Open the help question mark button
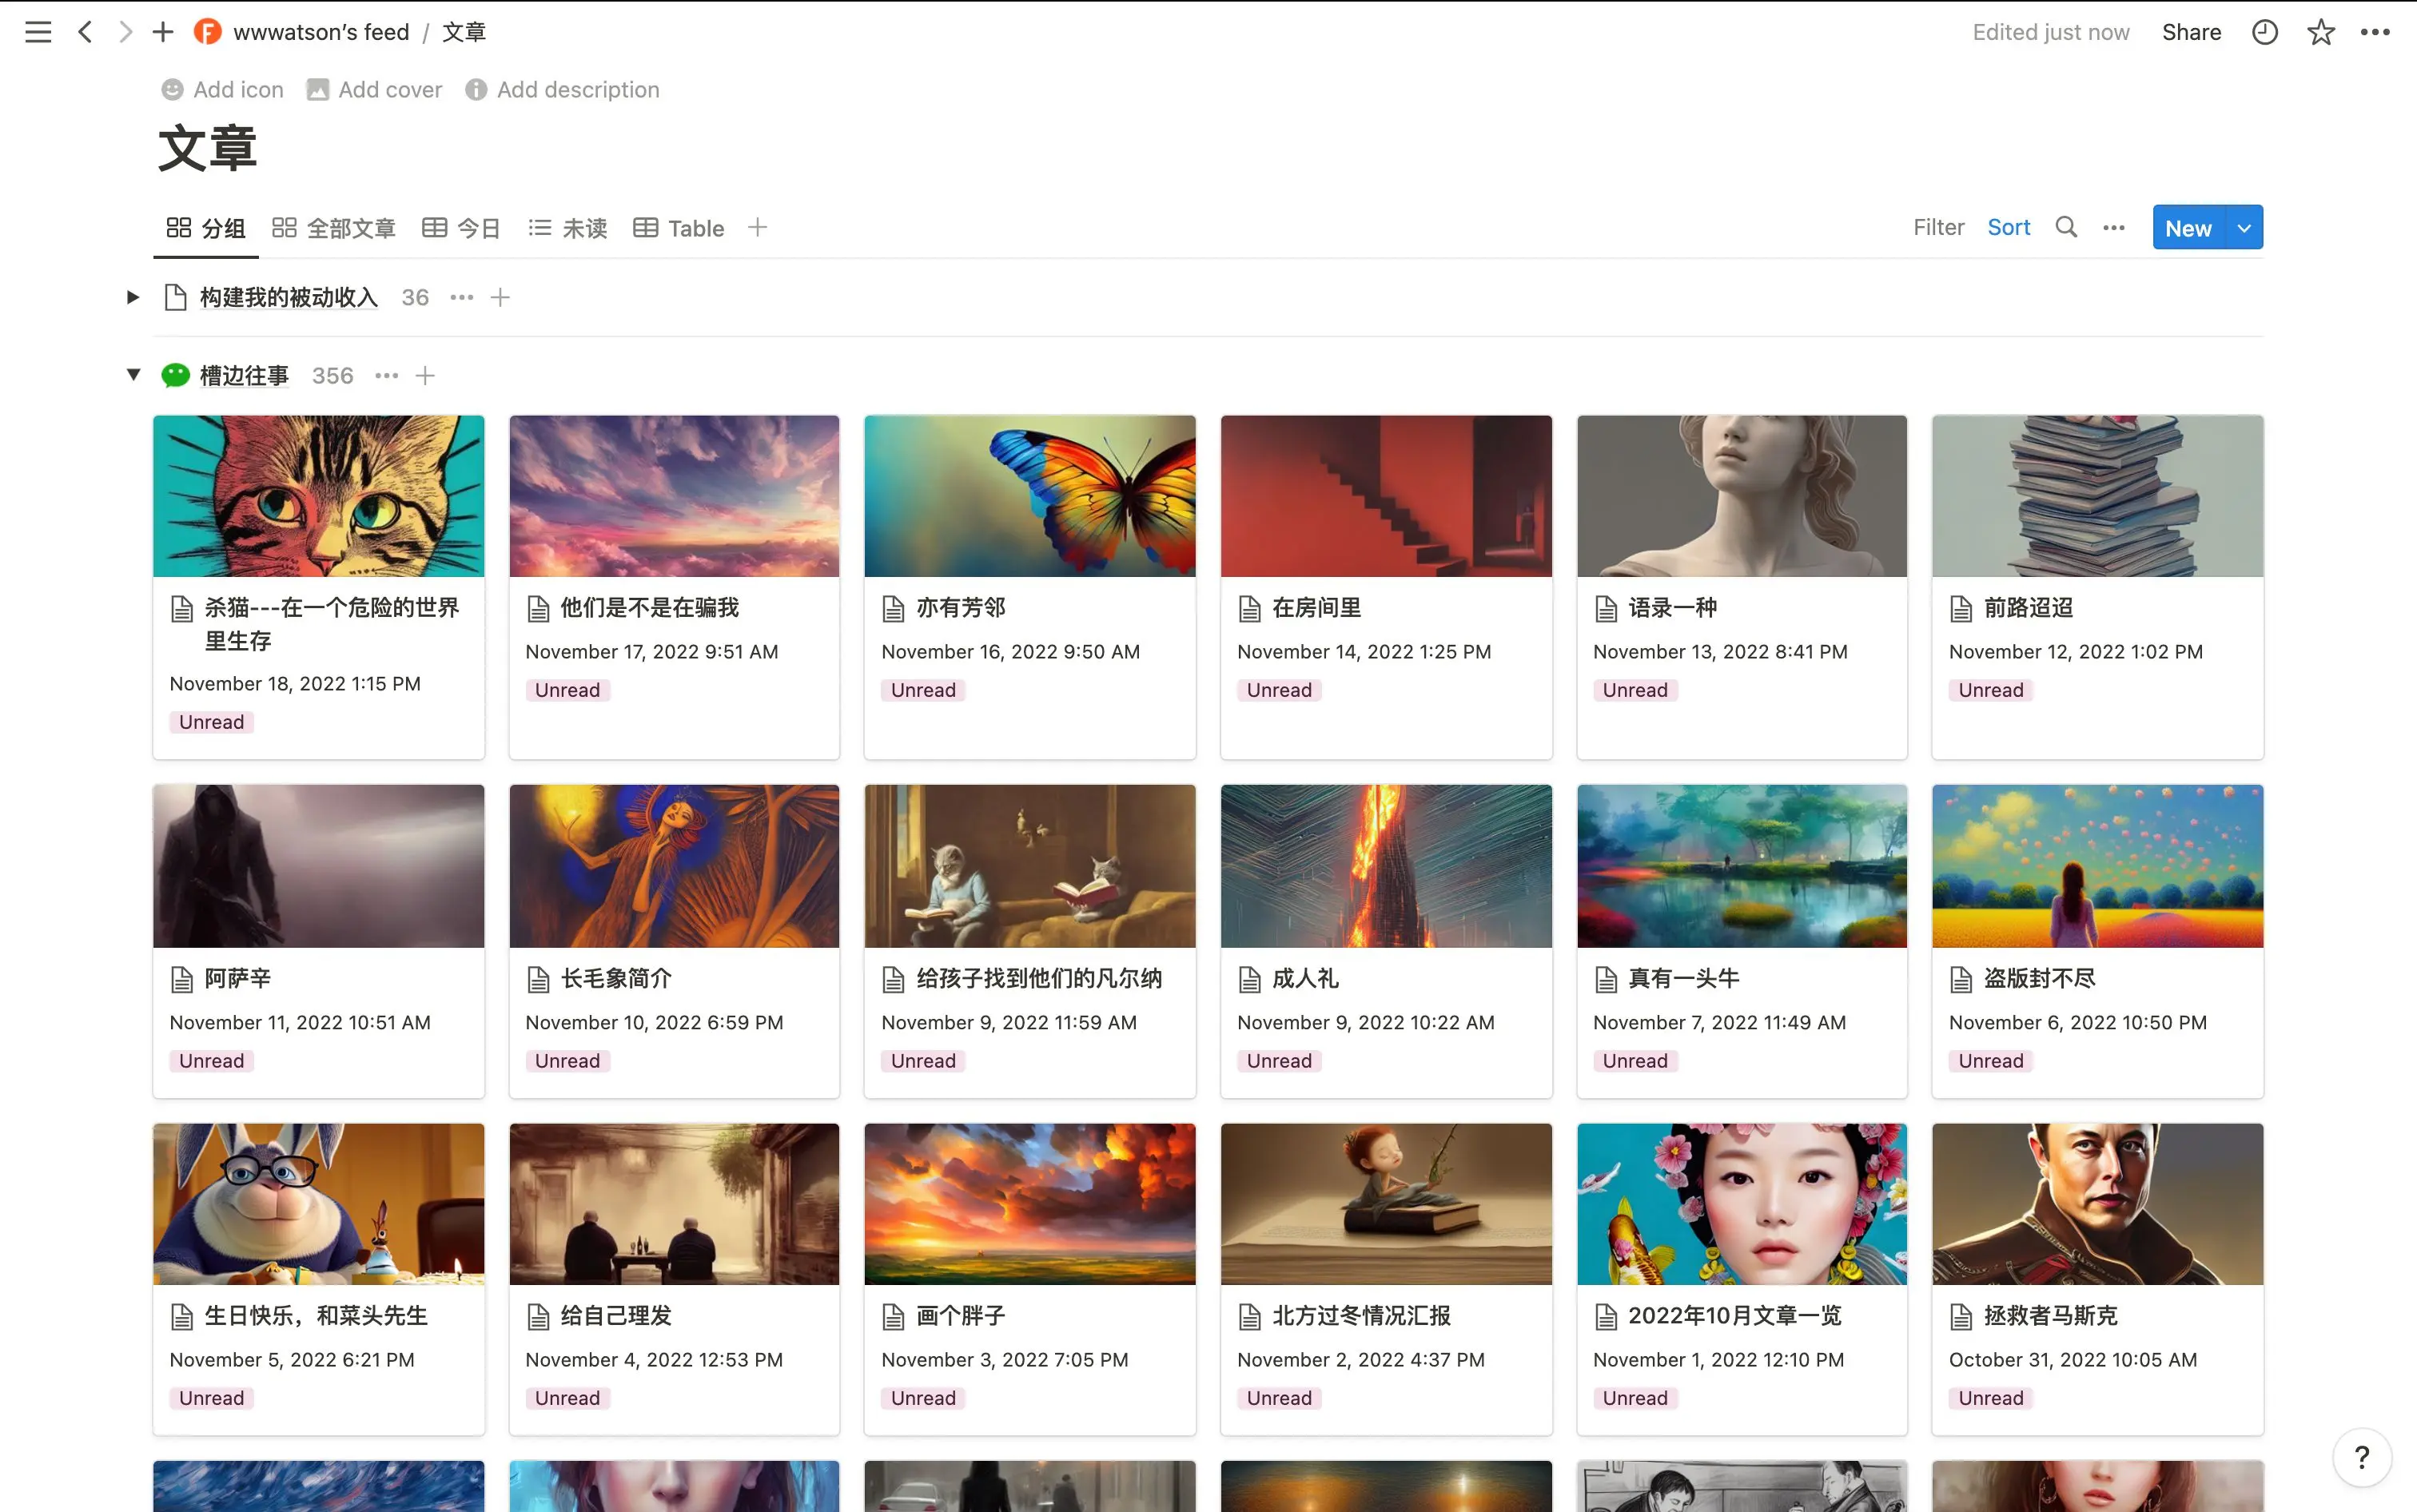This screenshot has width=2417, height=1512. pyautogui.click(x=2361, y=1457)
